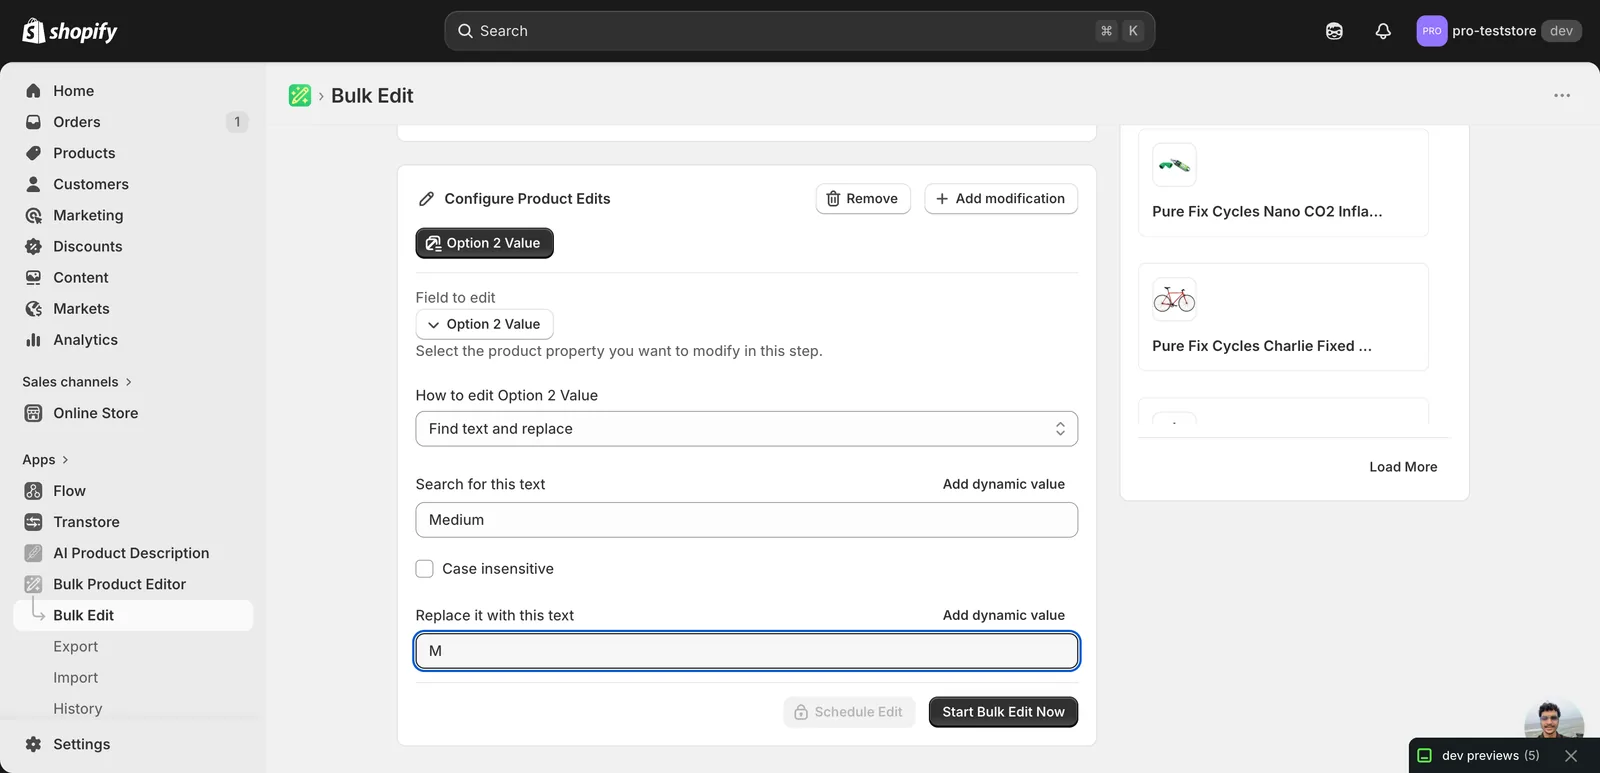Open the Find text and replace dropdown
Image resolution: width=1600 pixels, height=773 pixels.
coord(746,429)
